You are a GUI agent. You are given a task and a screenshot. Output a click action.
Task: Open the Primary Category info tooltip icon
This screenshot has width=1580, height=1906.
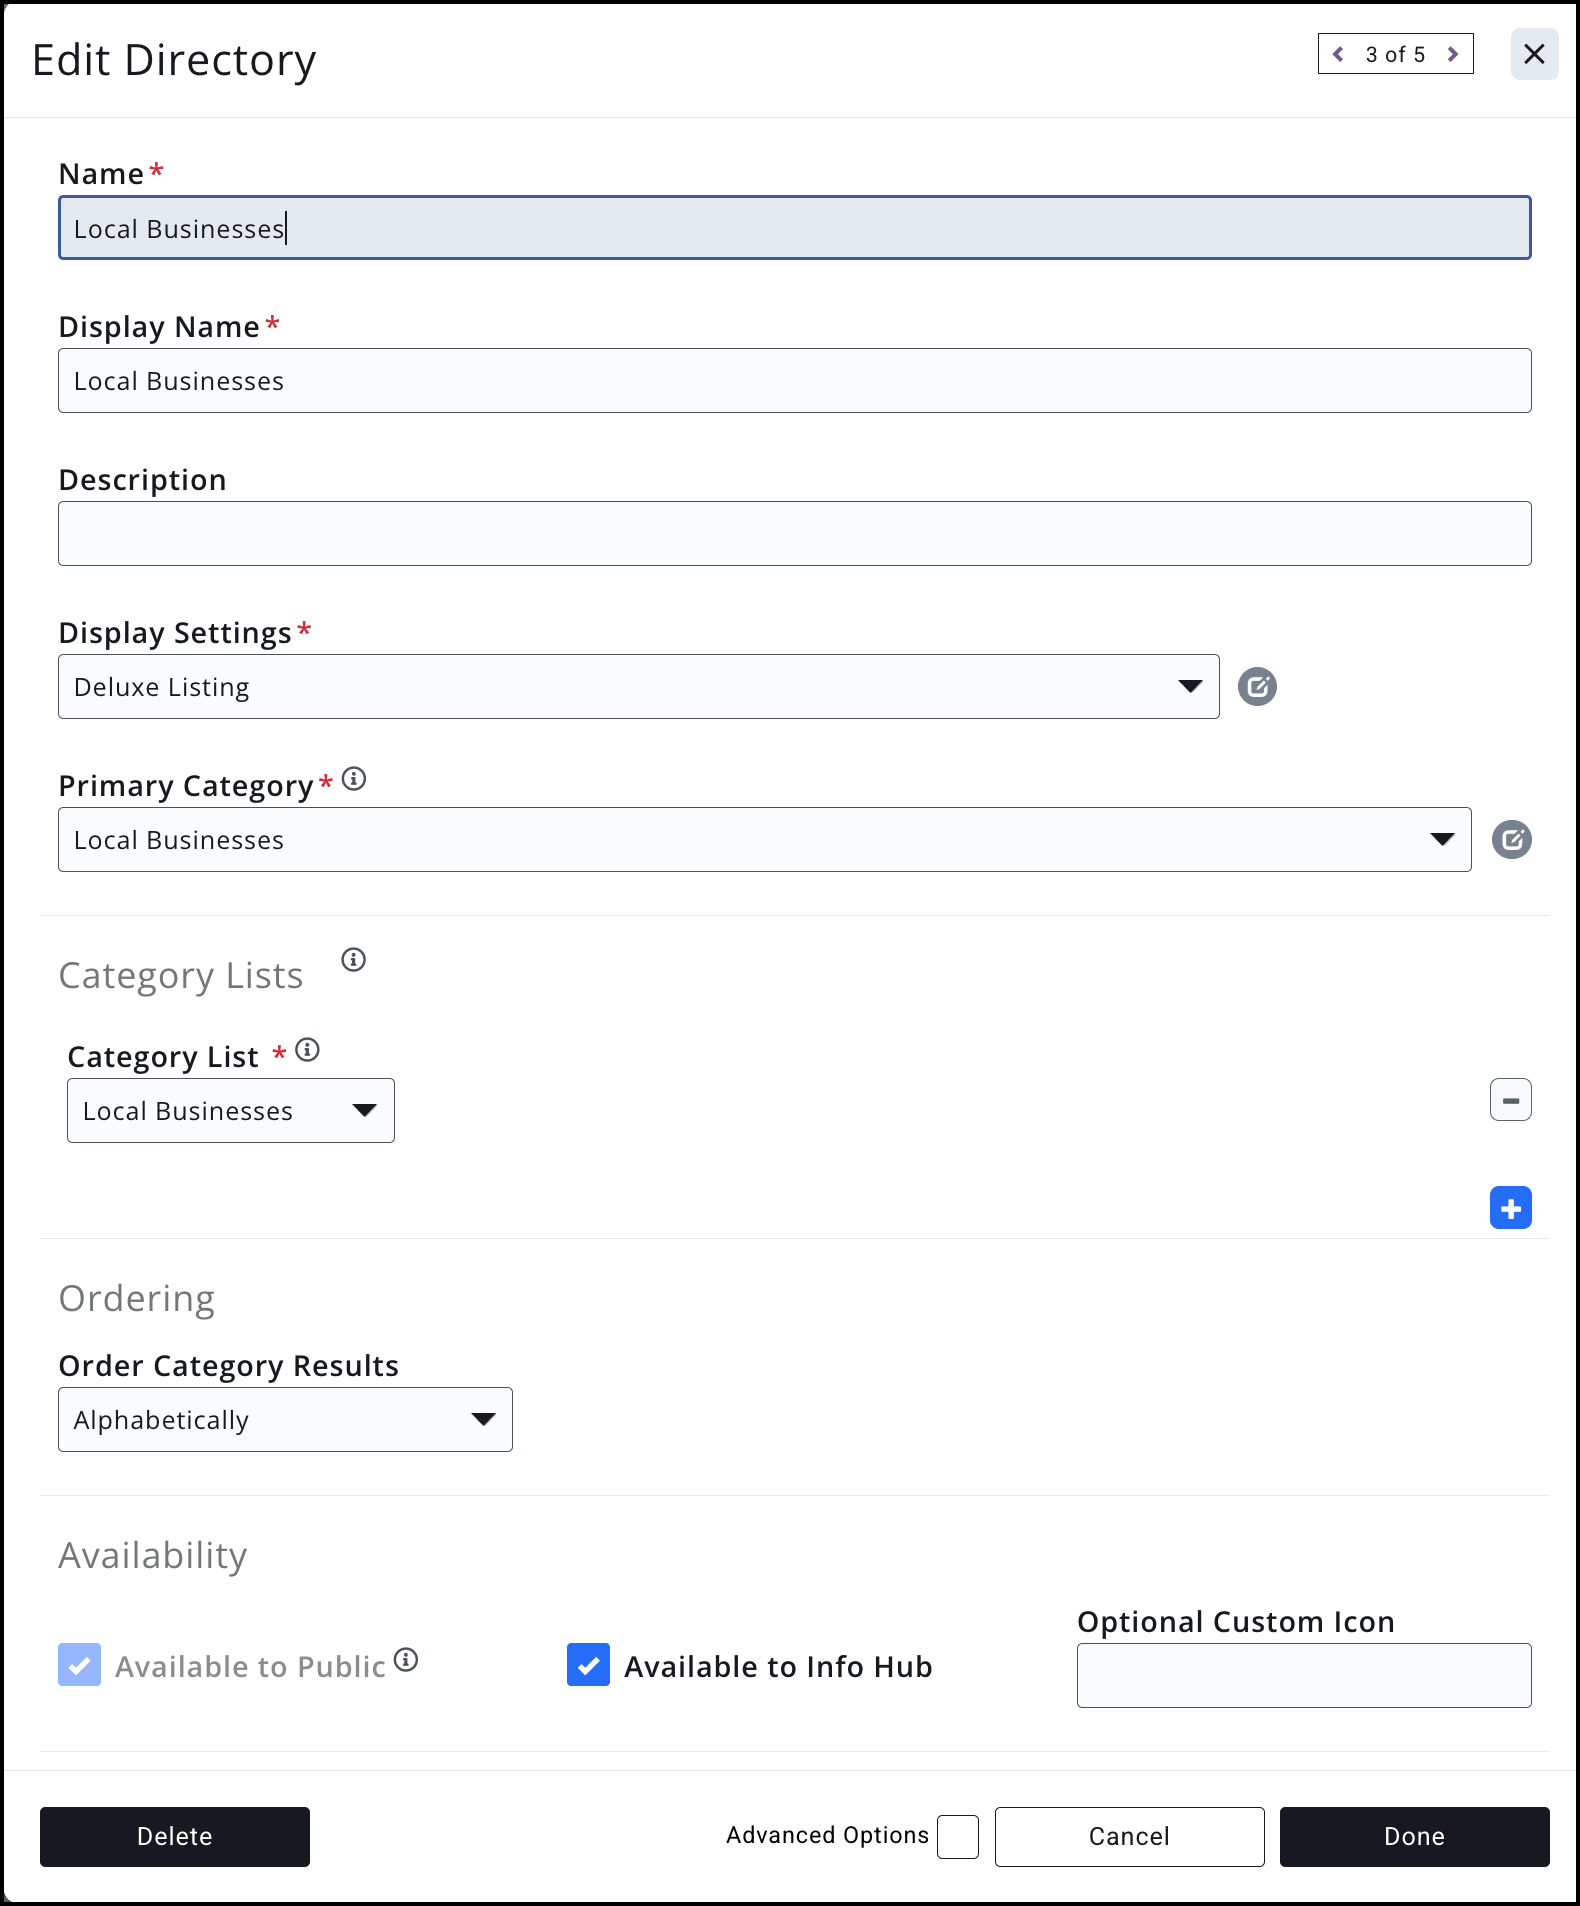point(354,779)
